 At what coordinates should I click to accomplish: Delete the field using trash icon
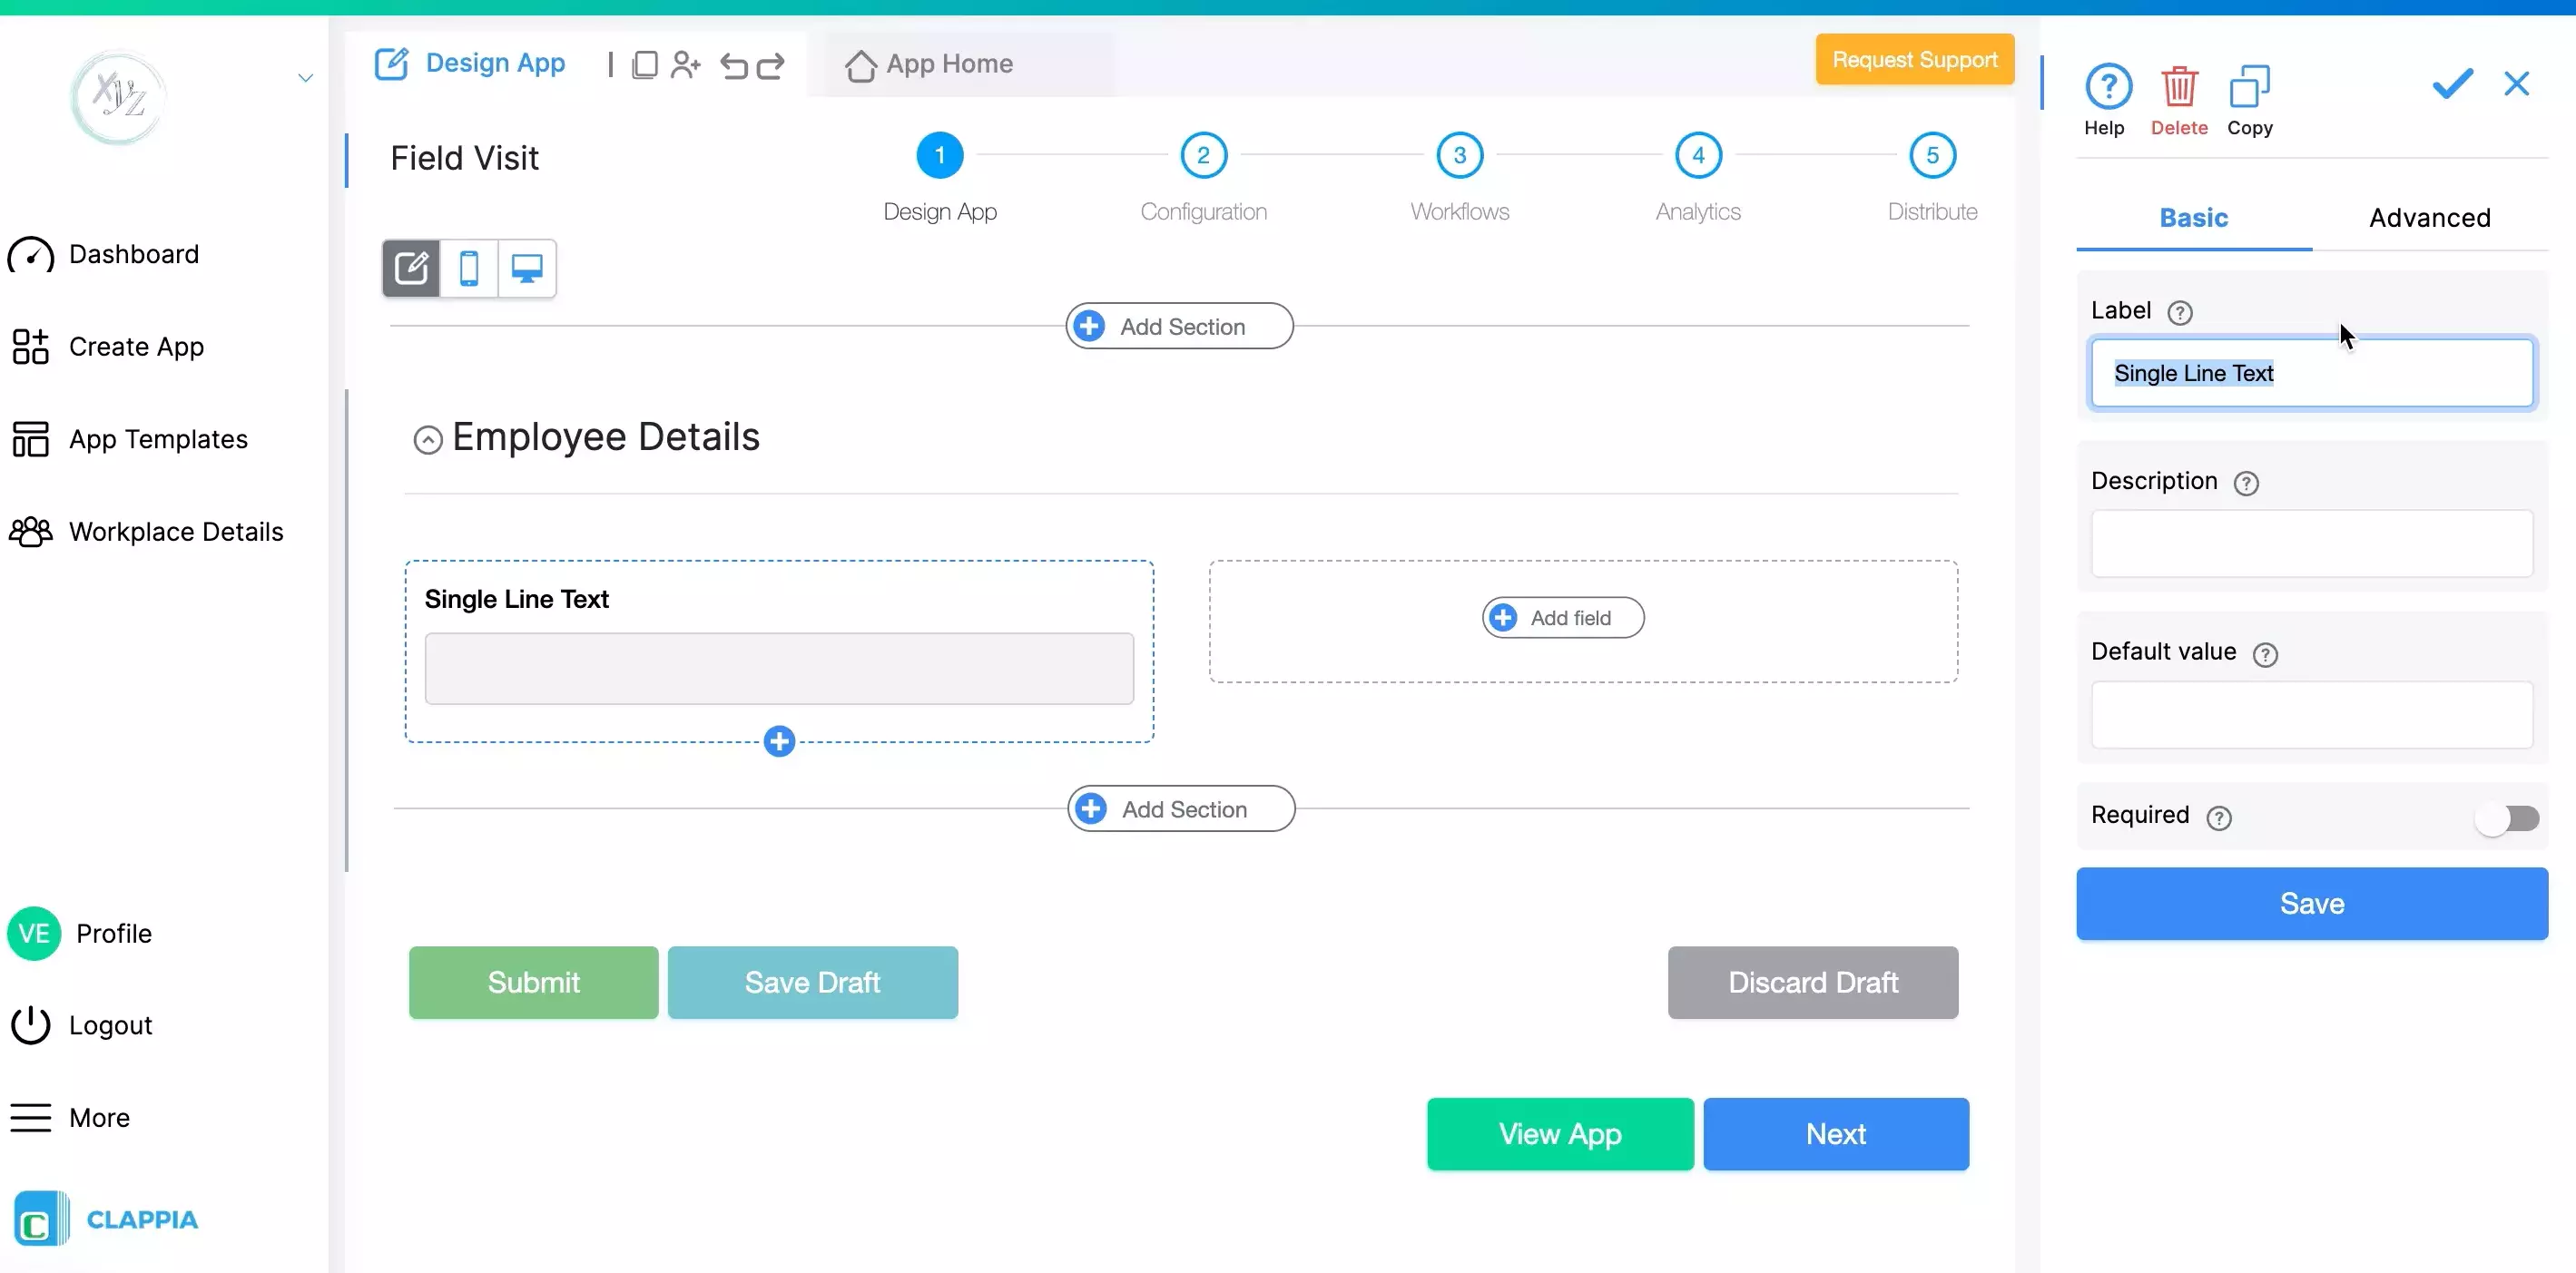click(x=2180, y=90)
